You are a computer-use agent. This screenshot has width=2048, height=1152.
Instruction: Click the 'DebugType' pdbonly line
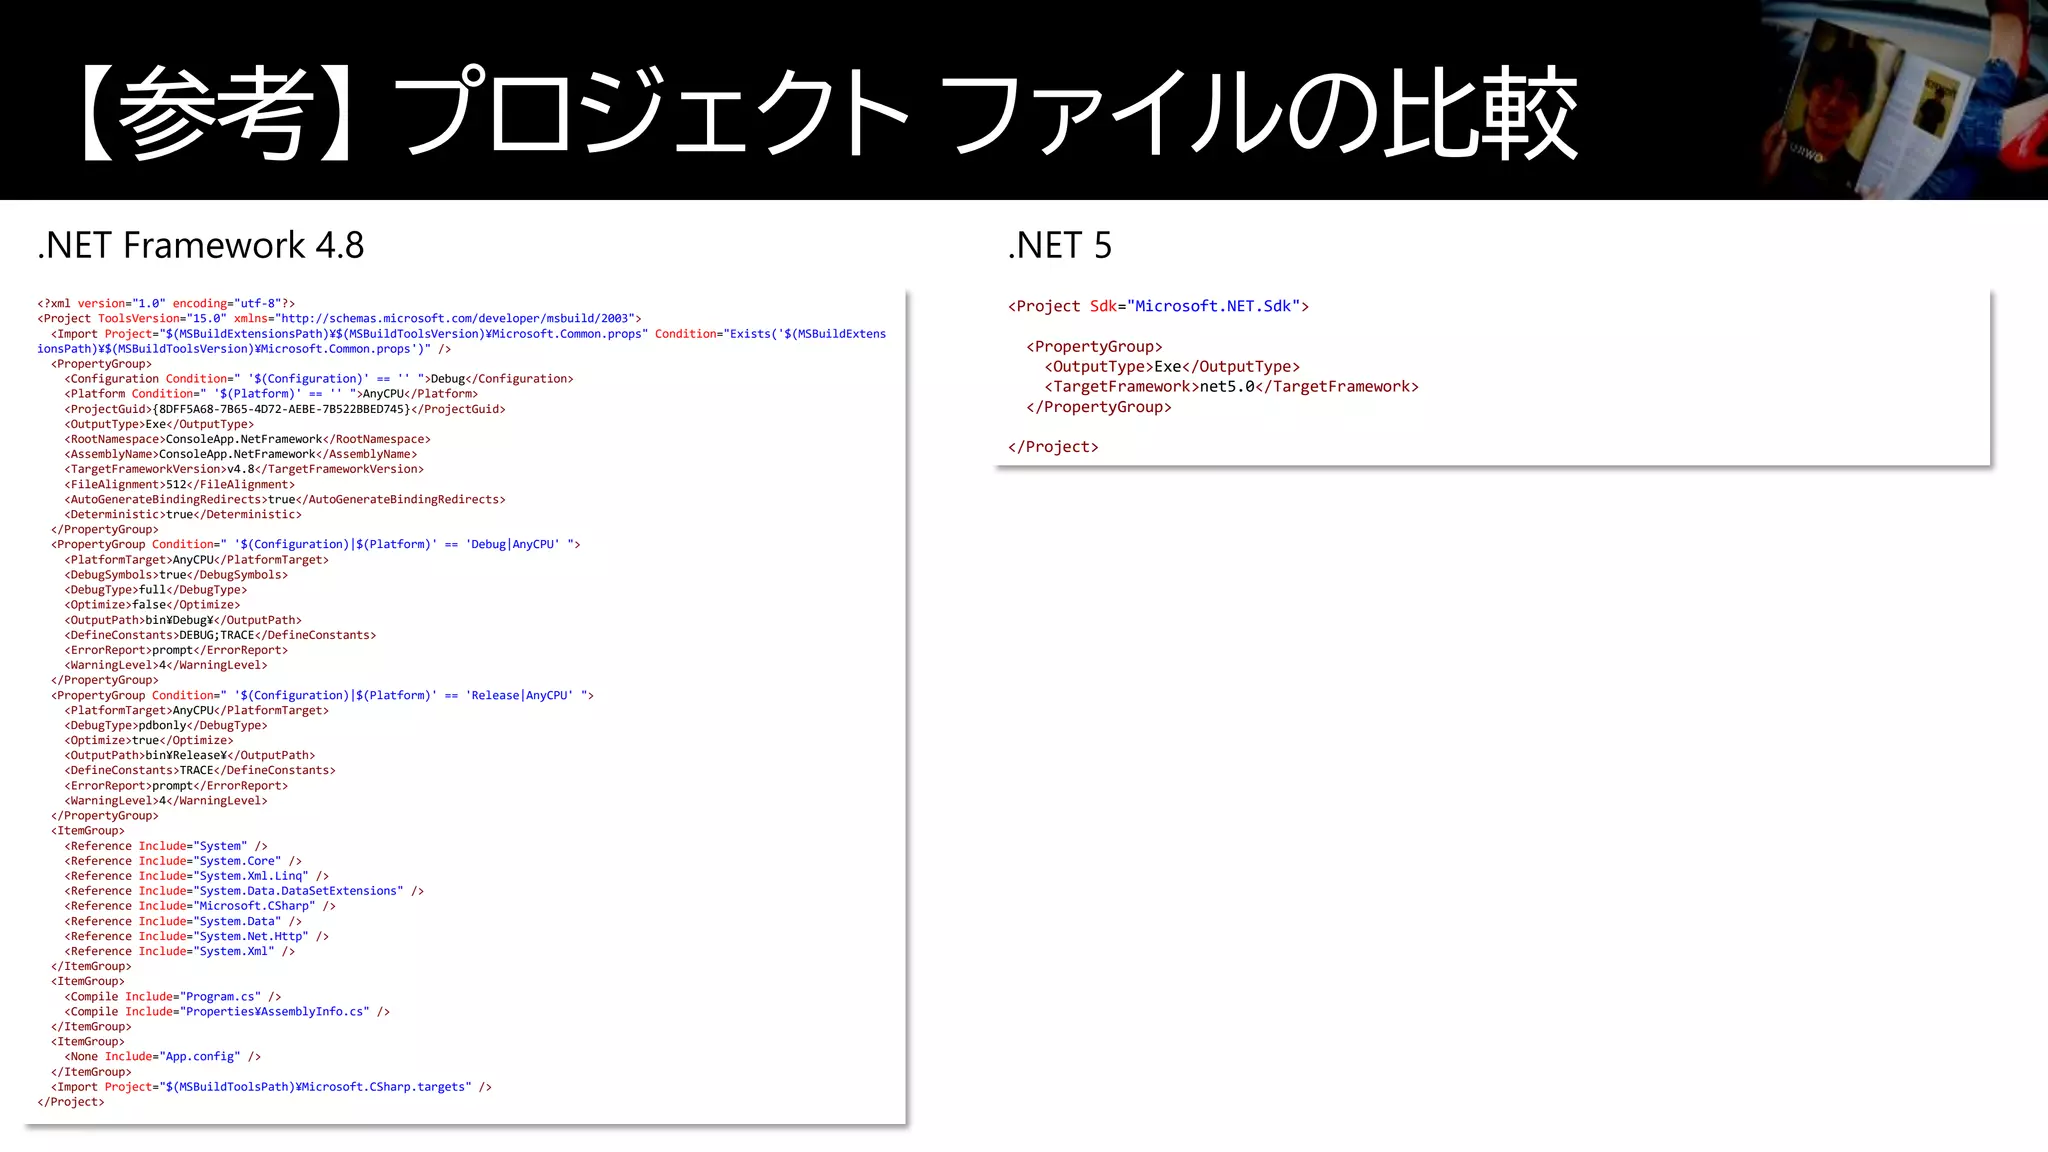(x=166, y=725)
